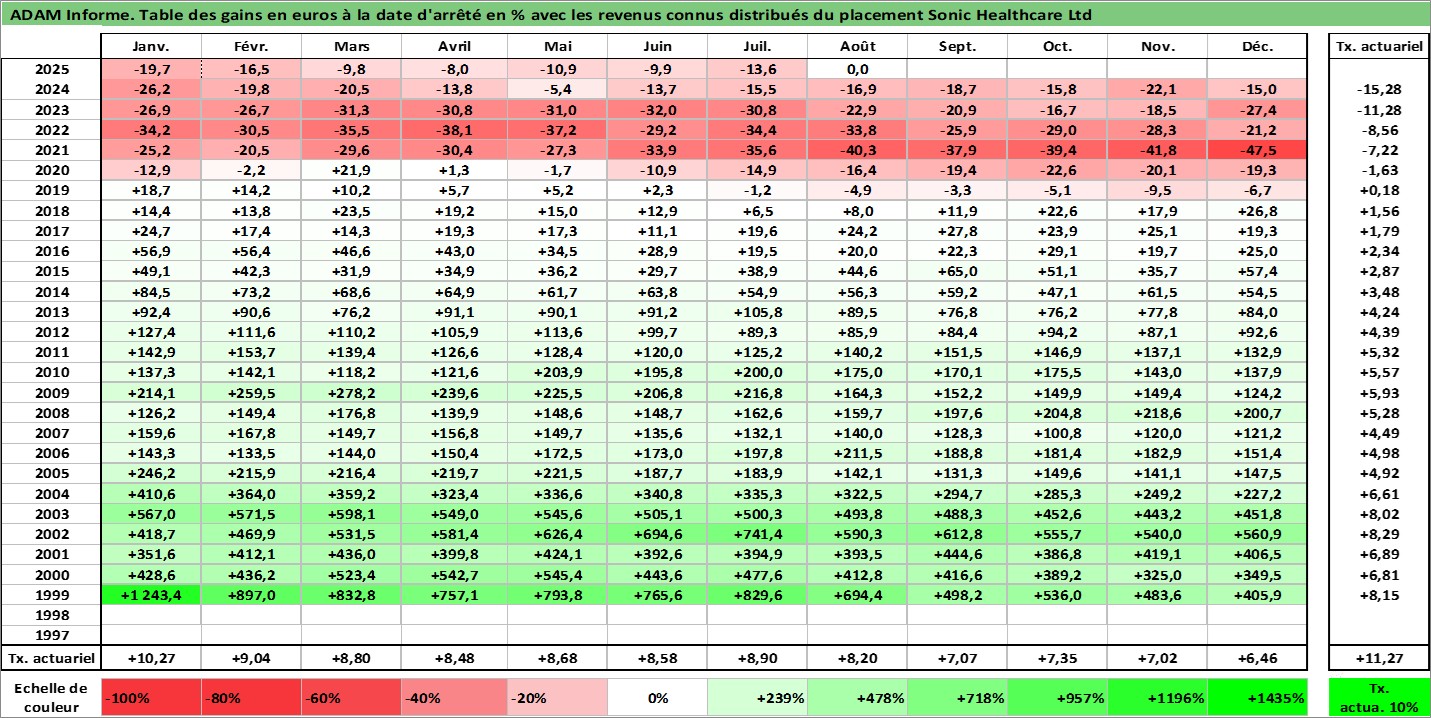The height and width of the screenshot is (718, 1431).
Task: Click the '+211,5' cell in August 2006
Action: 857,453
